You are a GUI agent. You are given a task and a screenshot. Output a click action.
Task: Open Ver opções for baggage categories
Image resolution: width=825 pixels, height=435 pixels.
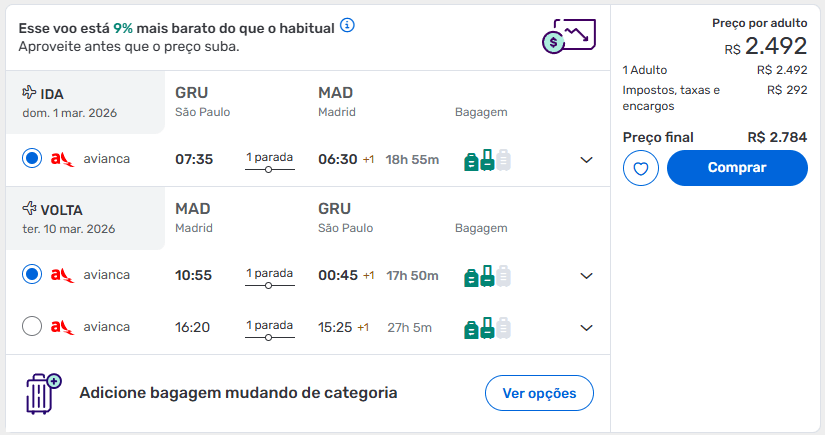pos(539,393)
